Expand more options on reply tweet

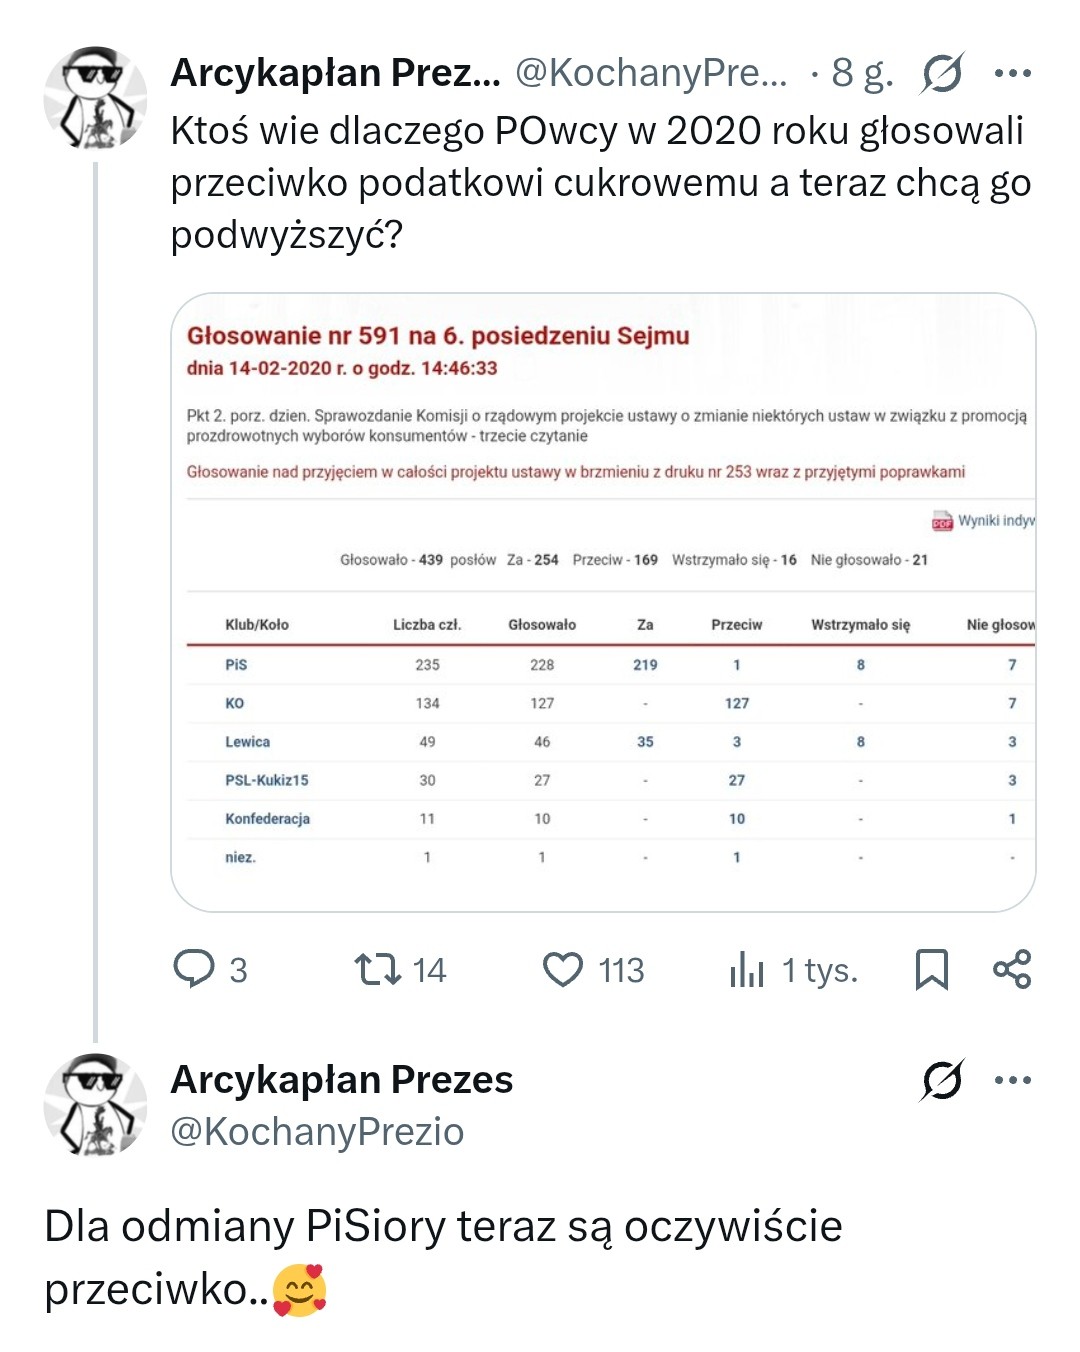[1013, 1080]
